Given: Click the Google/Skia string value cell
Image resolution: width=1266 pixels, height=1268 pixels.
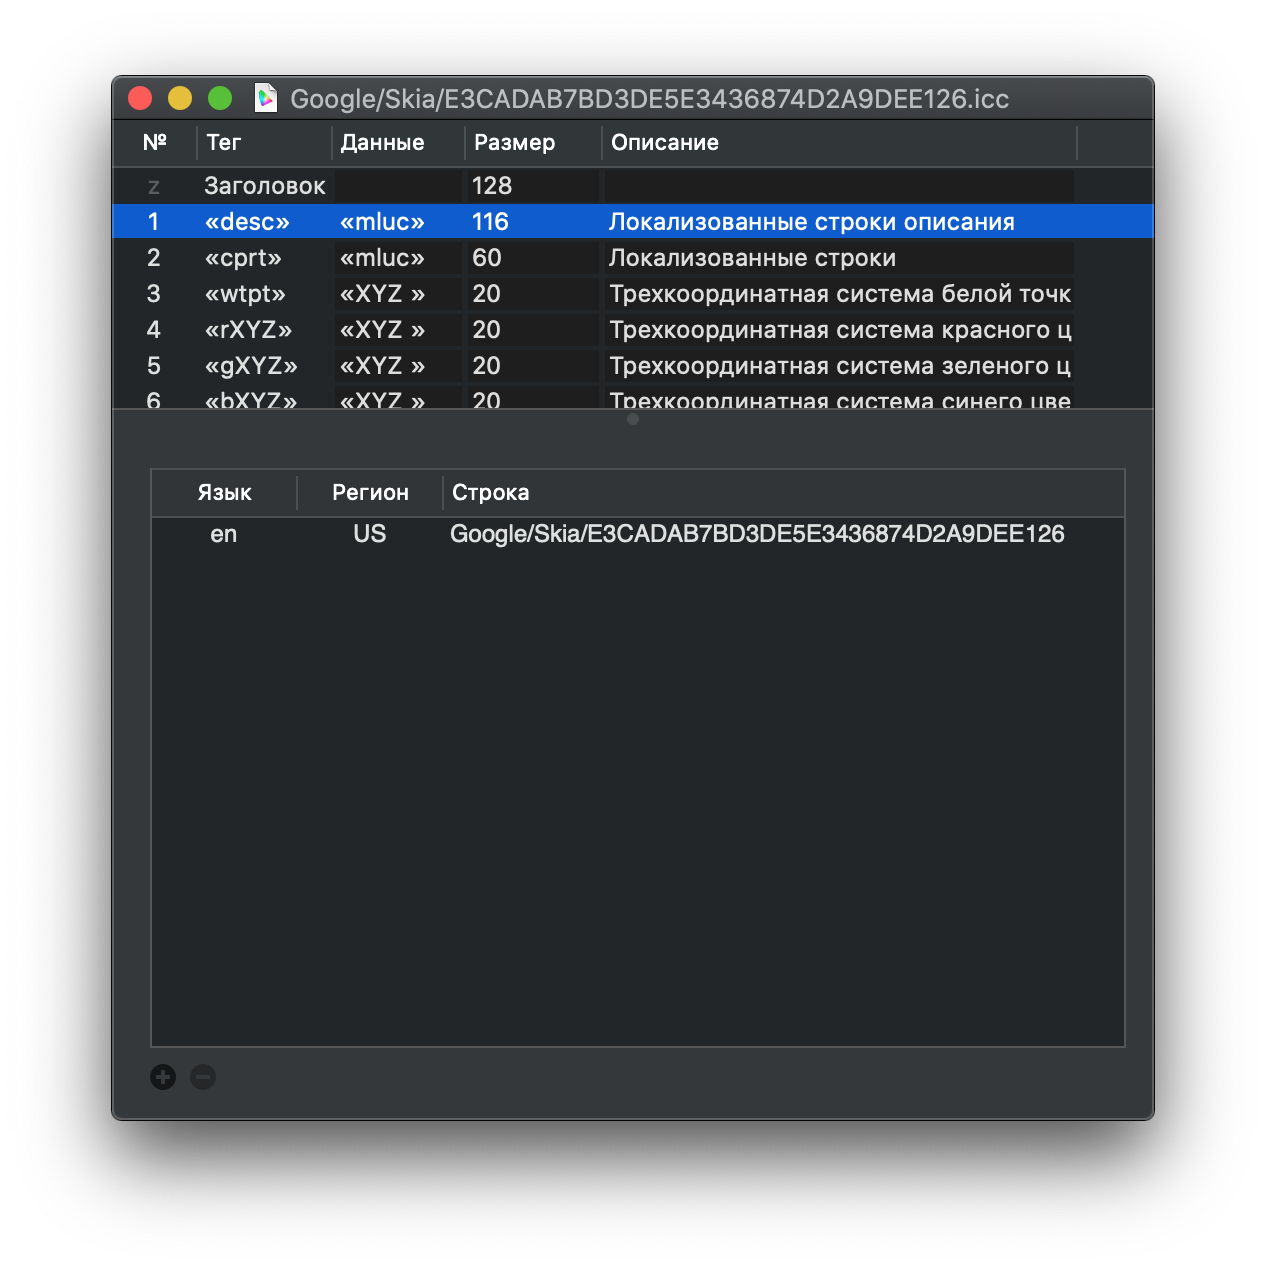Looking at the screenshot, I should tap(757, 534).
